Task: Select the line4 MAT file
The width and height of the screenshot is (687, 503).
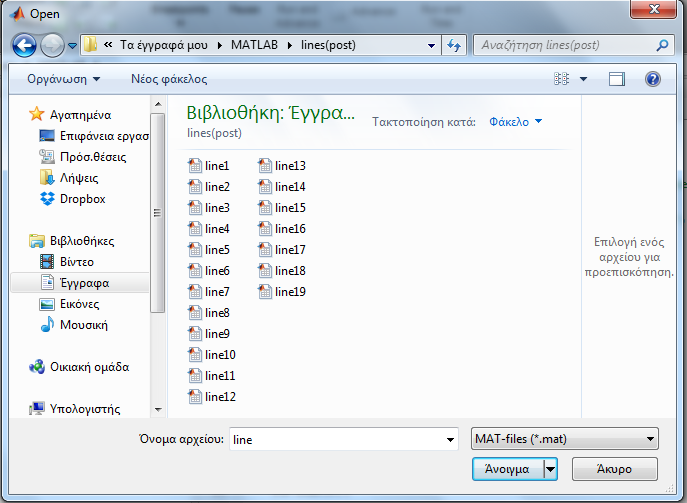Action: [x=209, y=229]
